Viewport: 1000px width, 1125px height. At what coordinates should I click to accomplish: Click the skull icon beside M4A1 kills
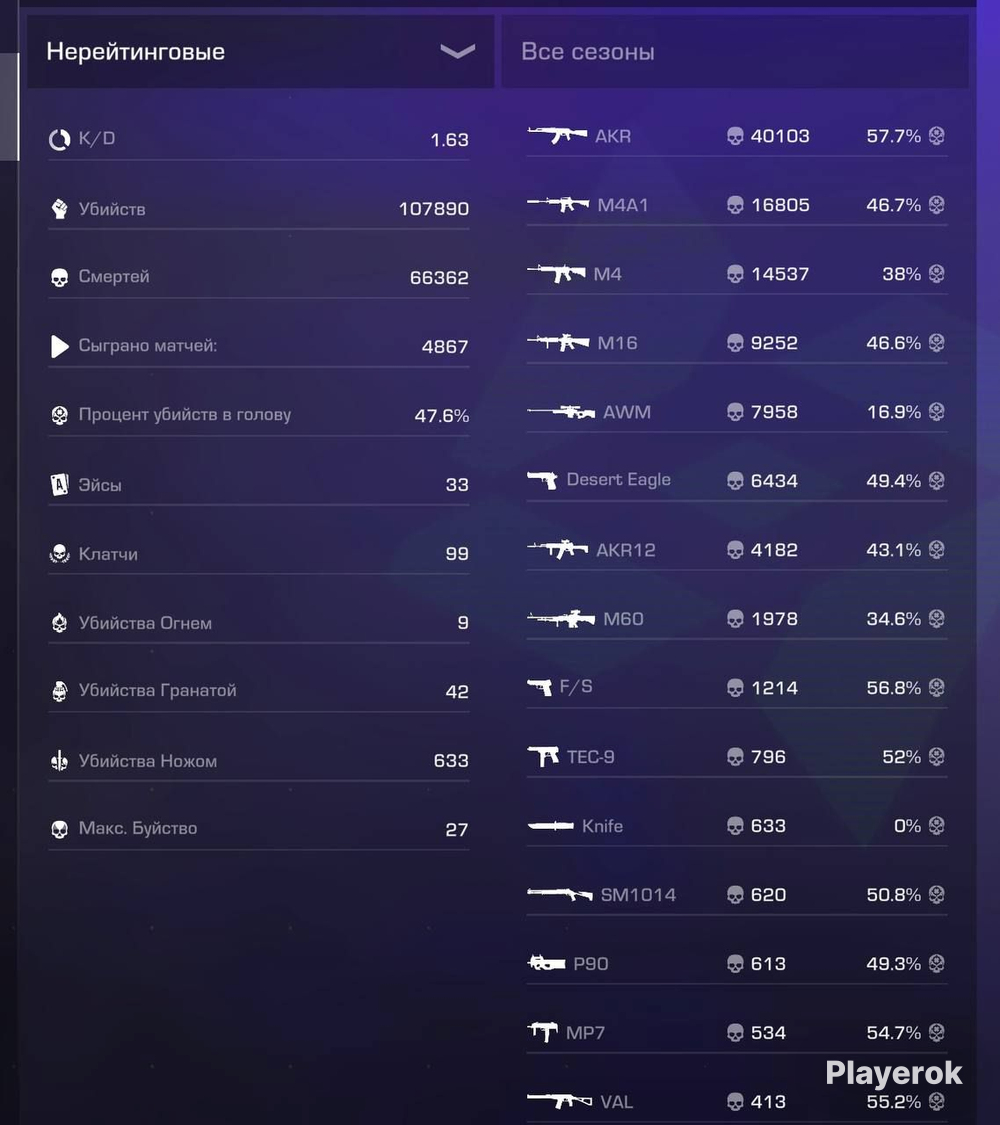735,205
